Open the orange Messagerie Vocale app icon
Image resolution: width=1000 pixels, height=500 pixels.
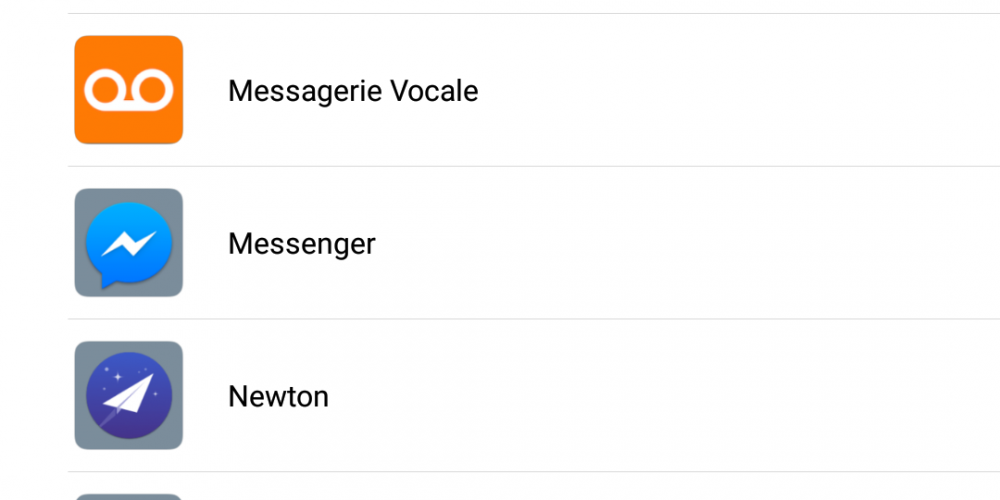[129, 90]
